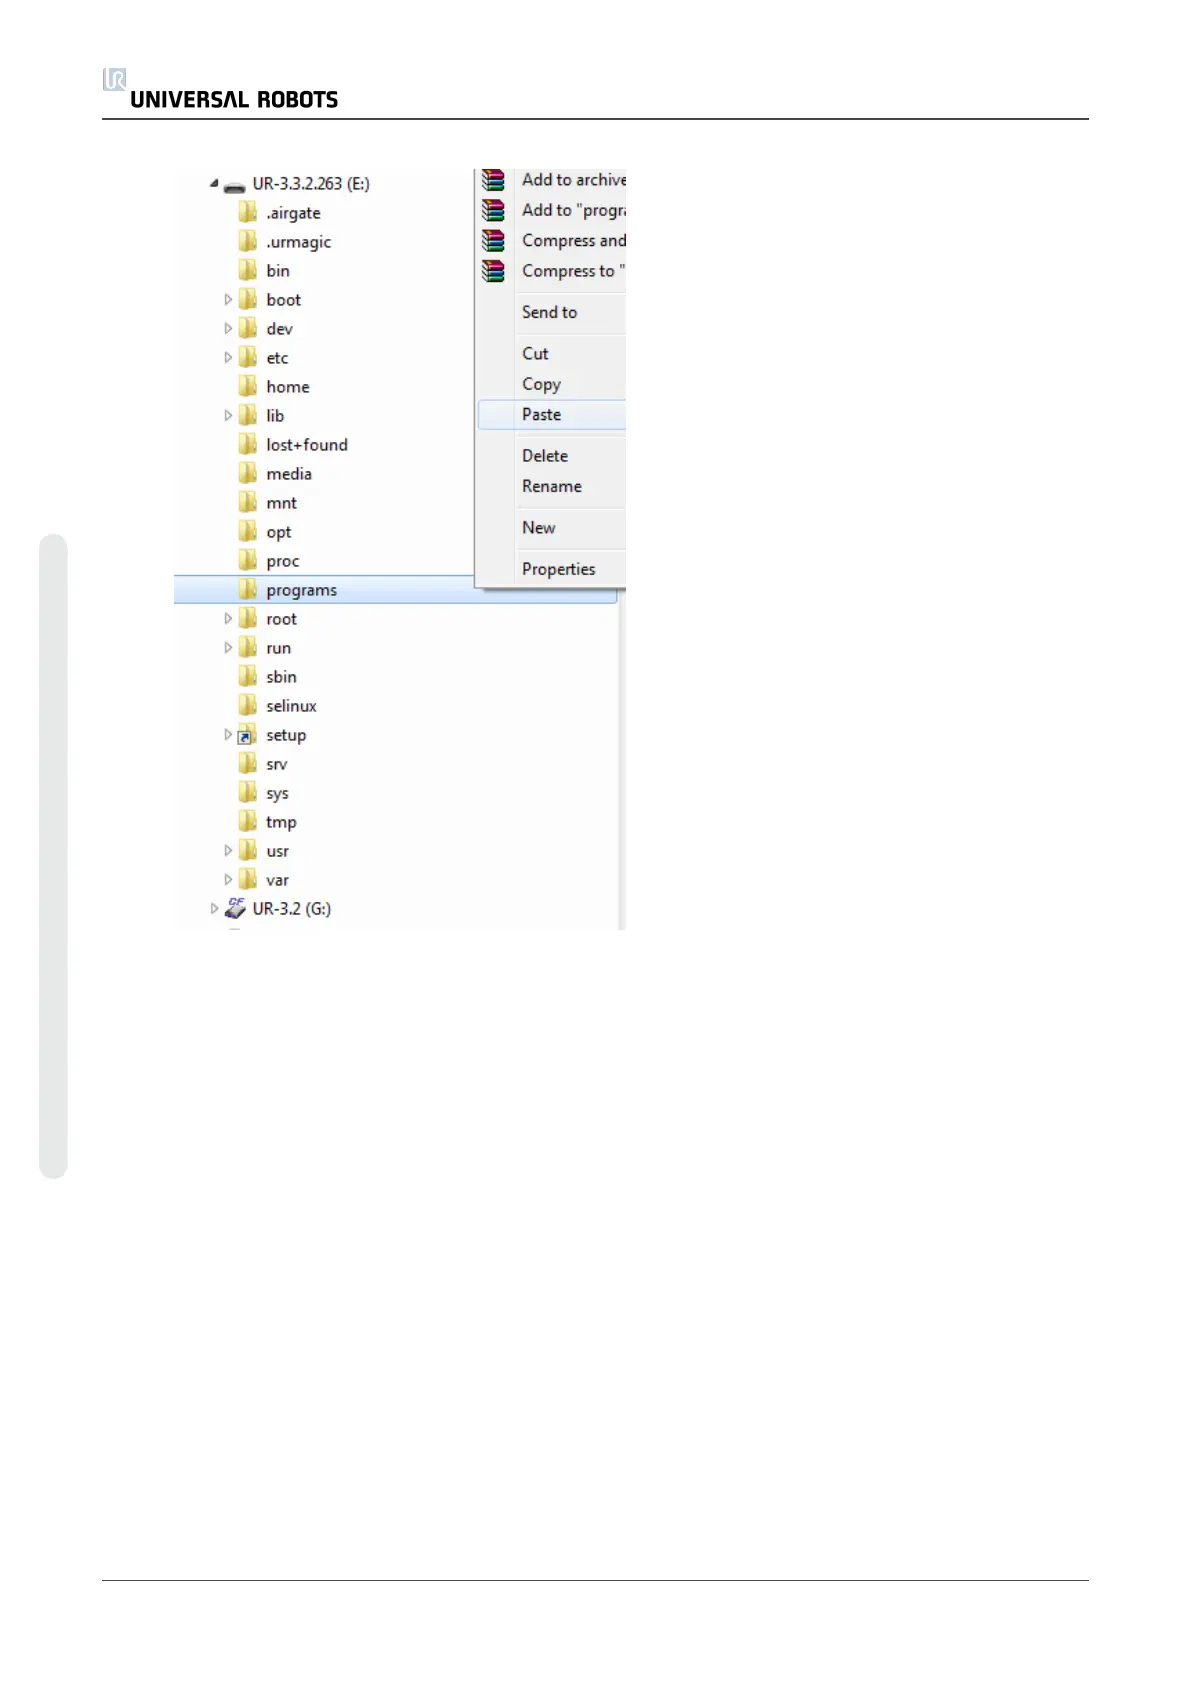Collapse the UR-3.3.2.263 (E:) drive tree

click(214, 183)
